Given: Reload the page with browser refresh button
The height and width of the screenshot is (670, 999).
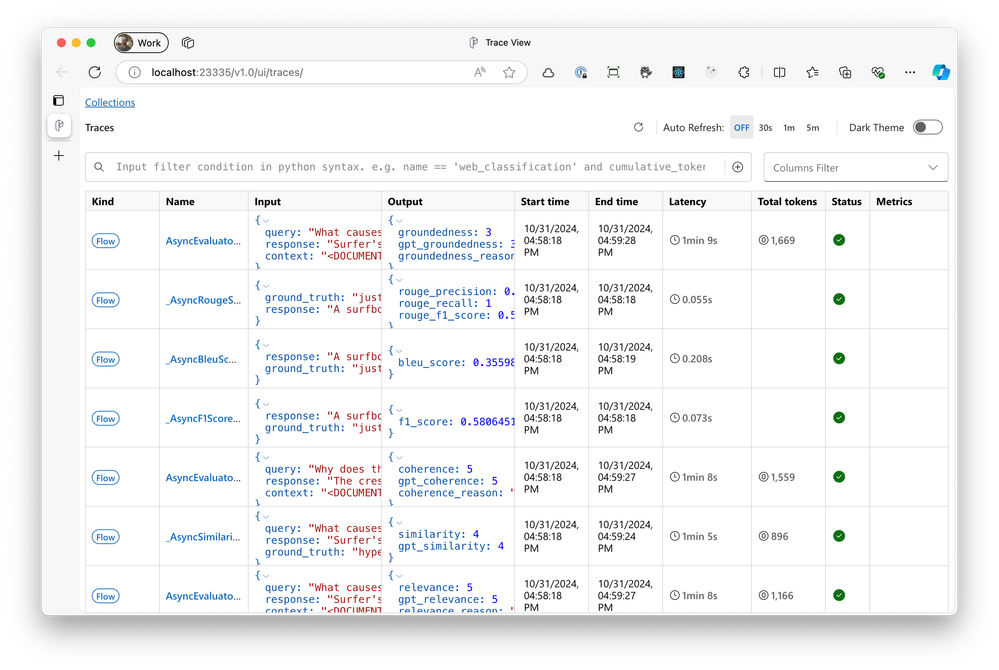Looking at the screenshot, I should click(95, 72).
